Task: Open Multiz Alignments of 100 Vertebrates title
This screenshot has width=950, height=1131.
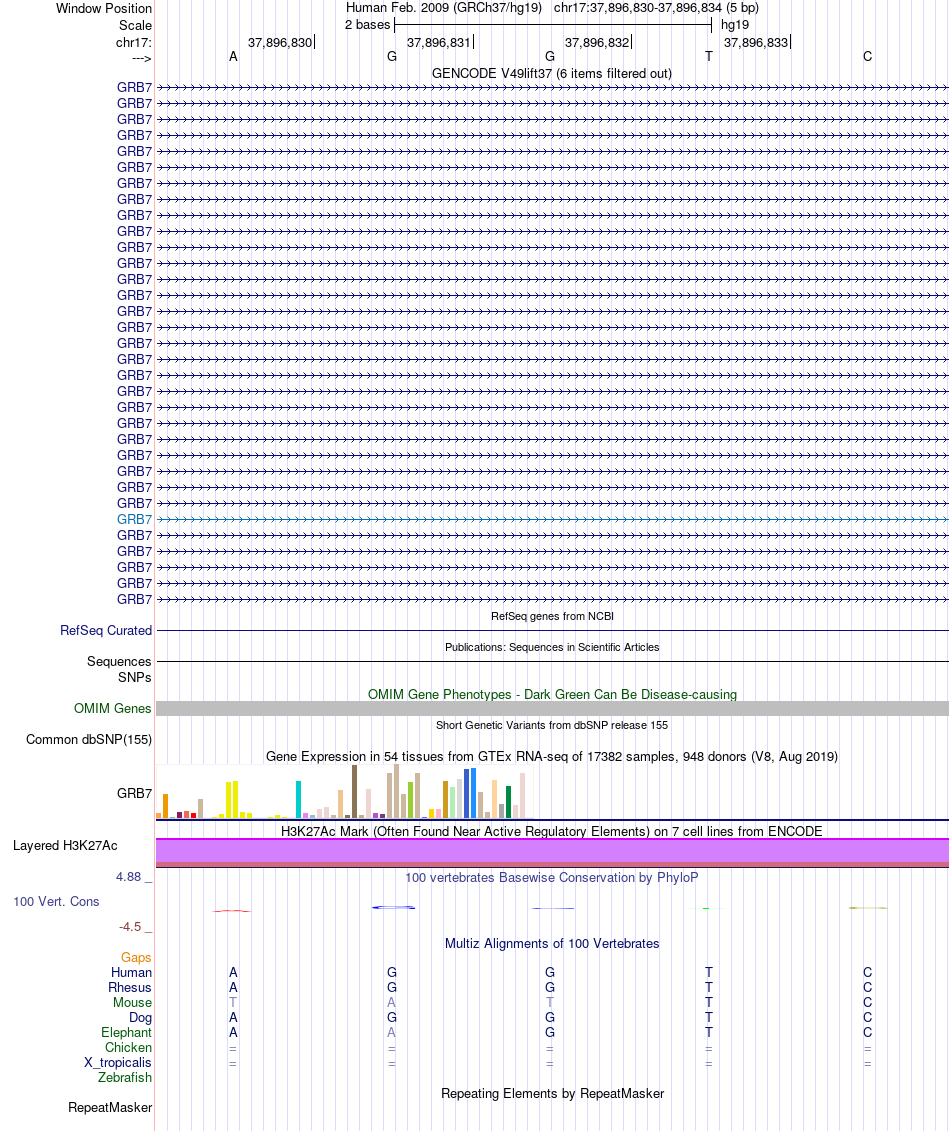Action: click(x=552, y=944)
